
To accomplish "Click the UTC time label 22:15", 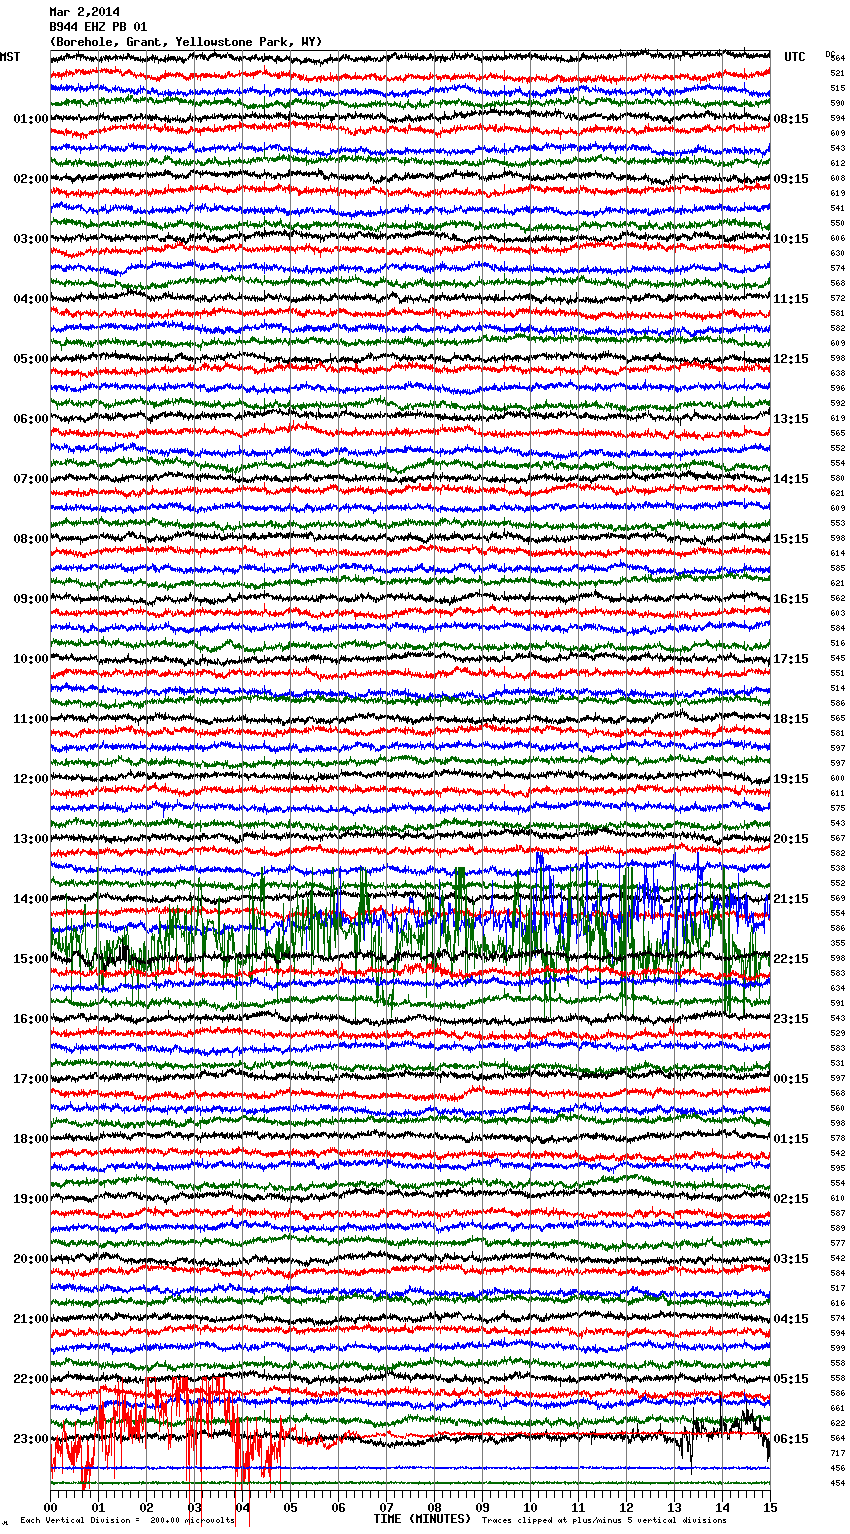I will pos(791,959).
